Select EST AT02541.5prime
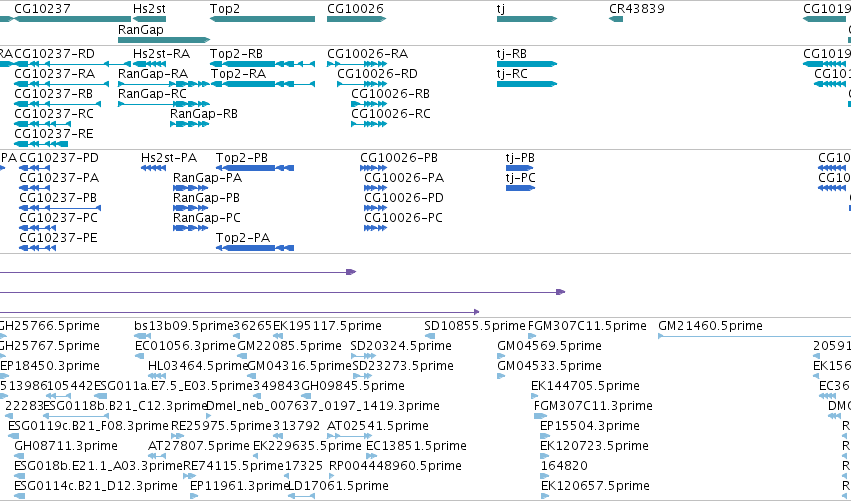 (378, 427)
